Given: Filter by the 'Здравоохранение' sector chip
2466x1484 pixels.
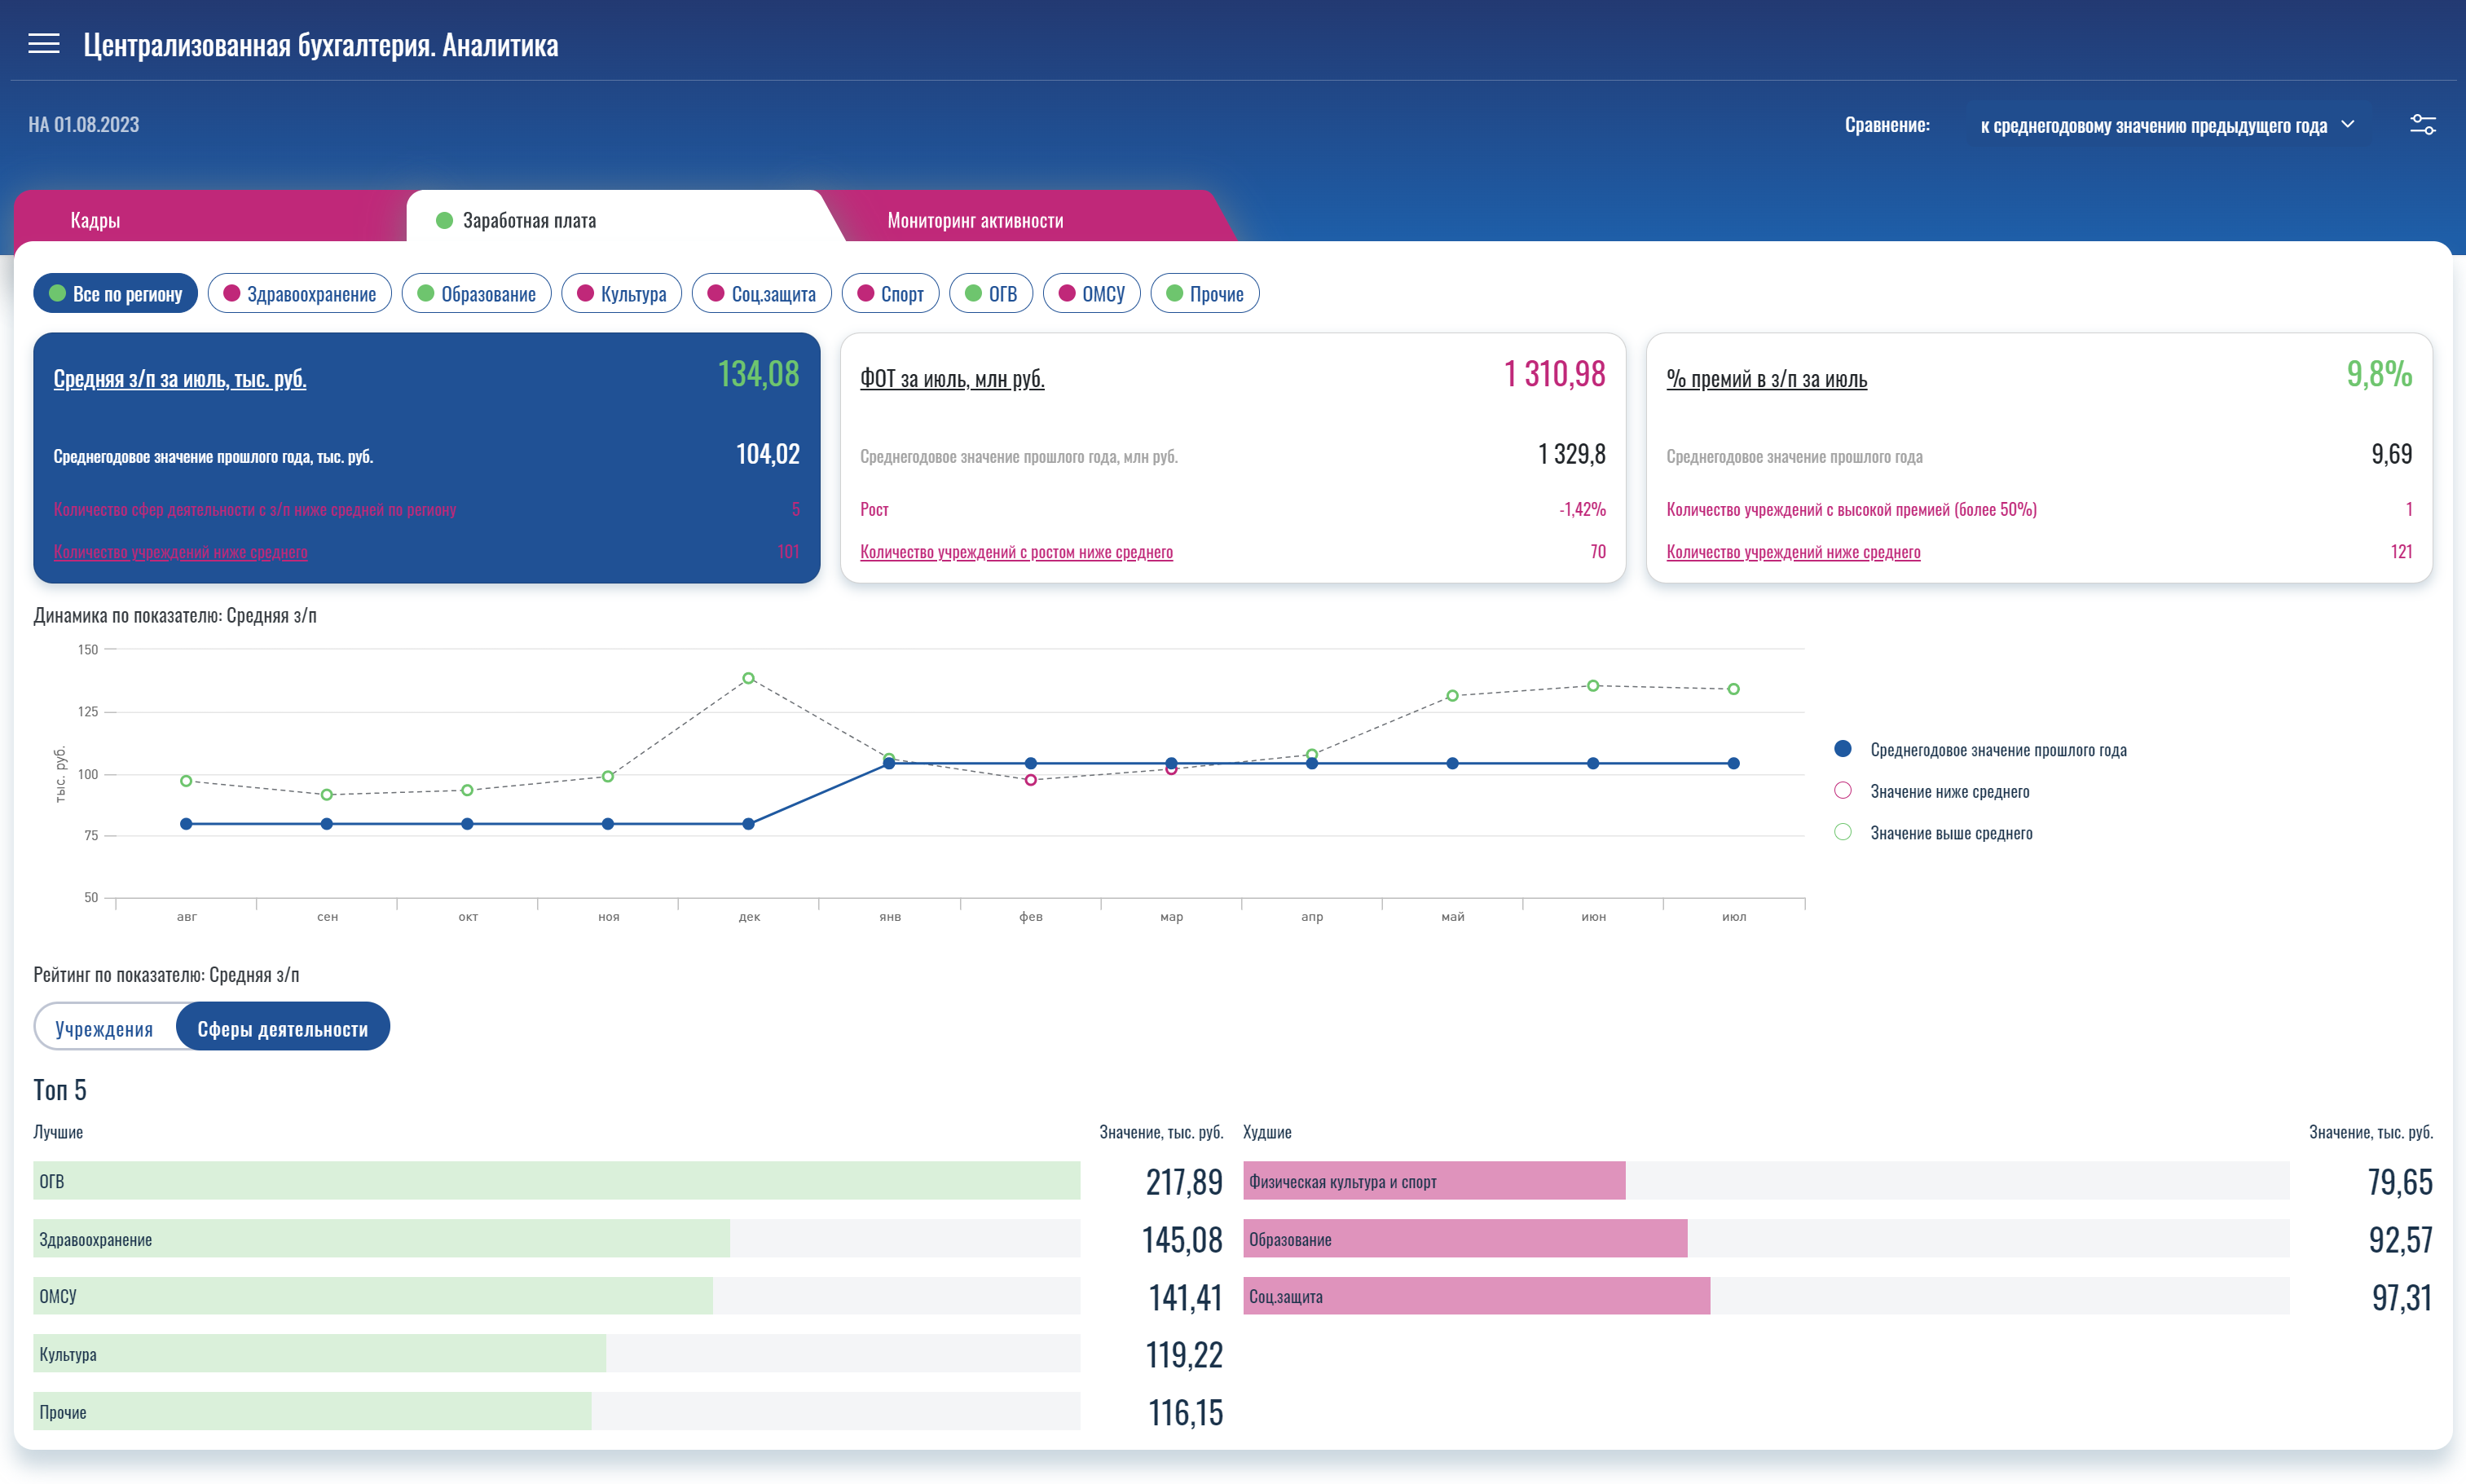Looking at the screenshot, I should pyautogui.click(x=300, y=294).
